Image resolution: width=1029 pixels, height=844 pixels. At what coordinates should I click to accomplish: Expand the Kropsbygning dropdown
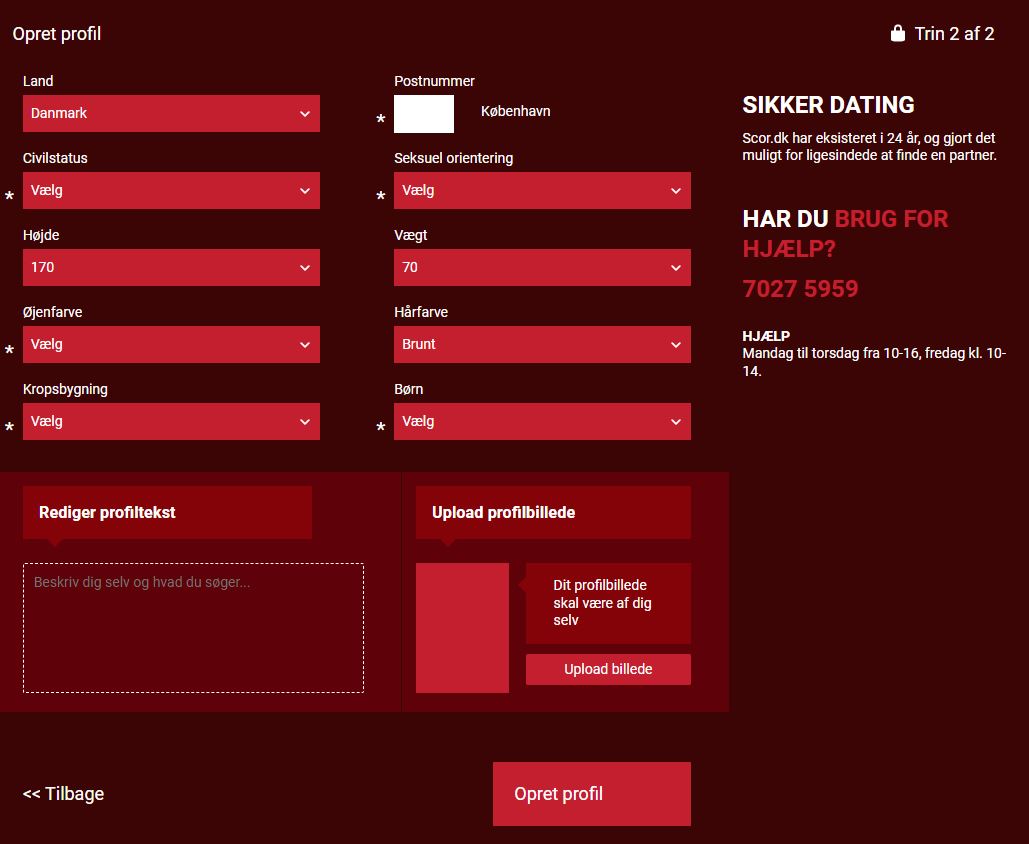click(171, 422)
